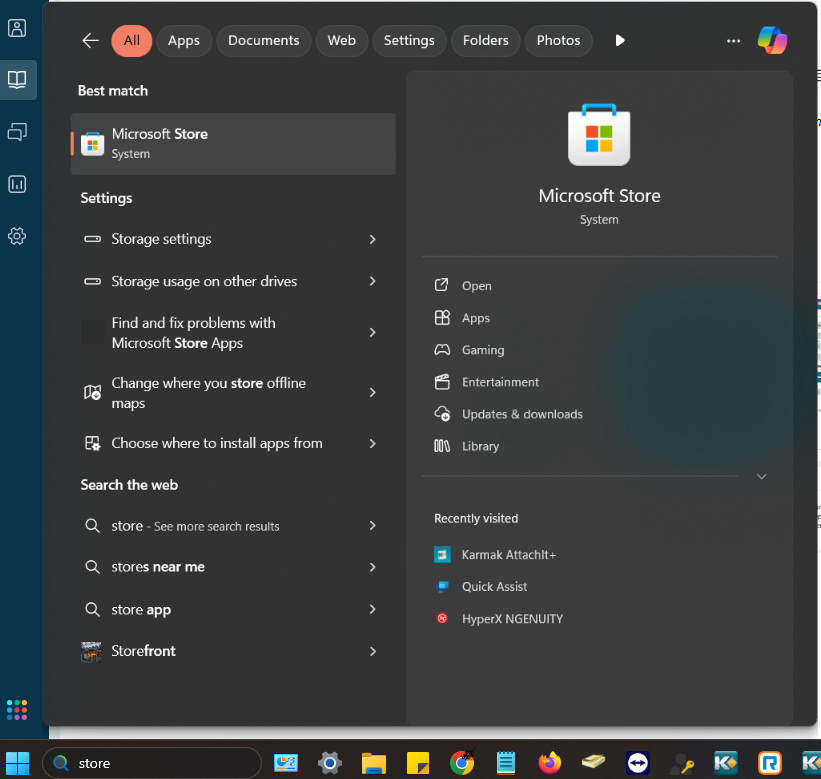Open the orange R app in taskbar
The width and height of the screenshot is (821, 779).
[x=770, y=763]
